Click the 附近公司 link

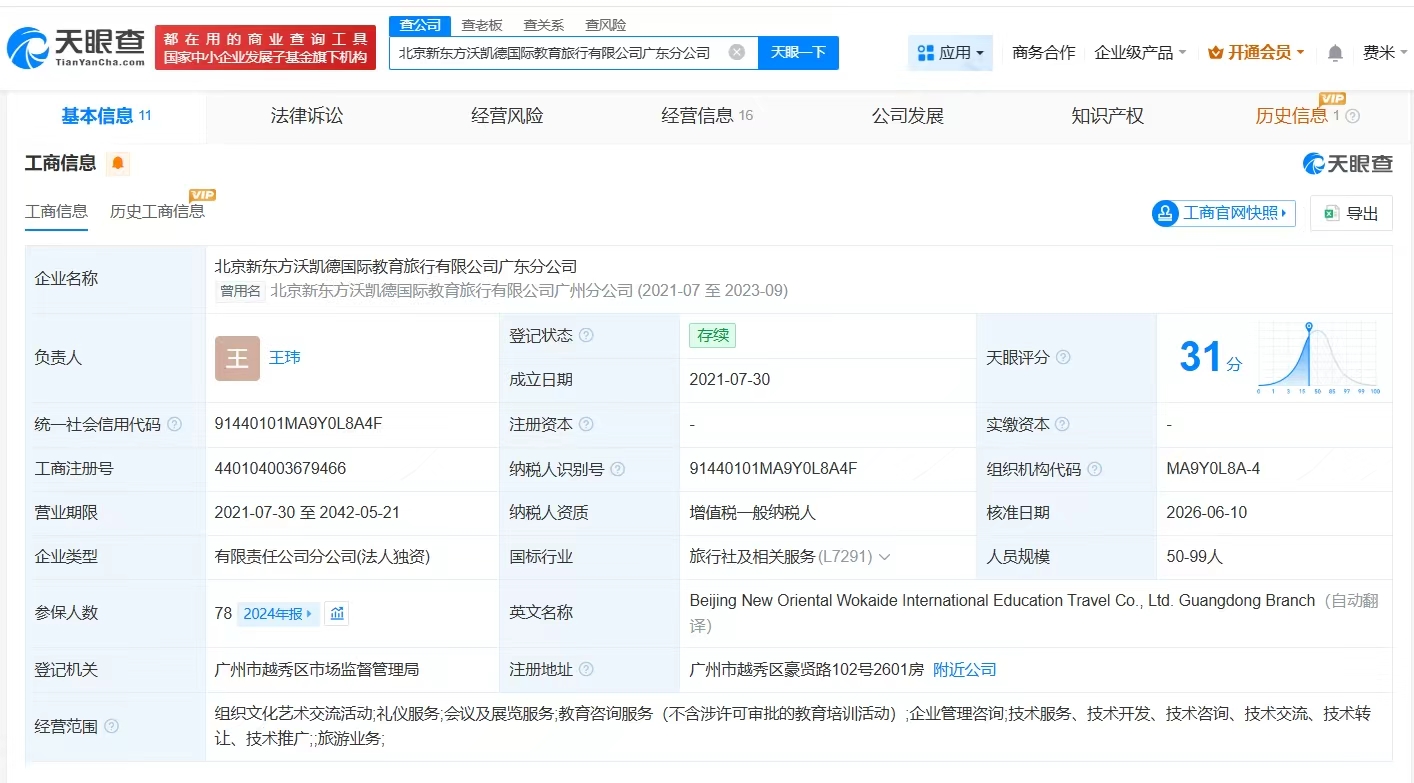(x=965, y=670)
